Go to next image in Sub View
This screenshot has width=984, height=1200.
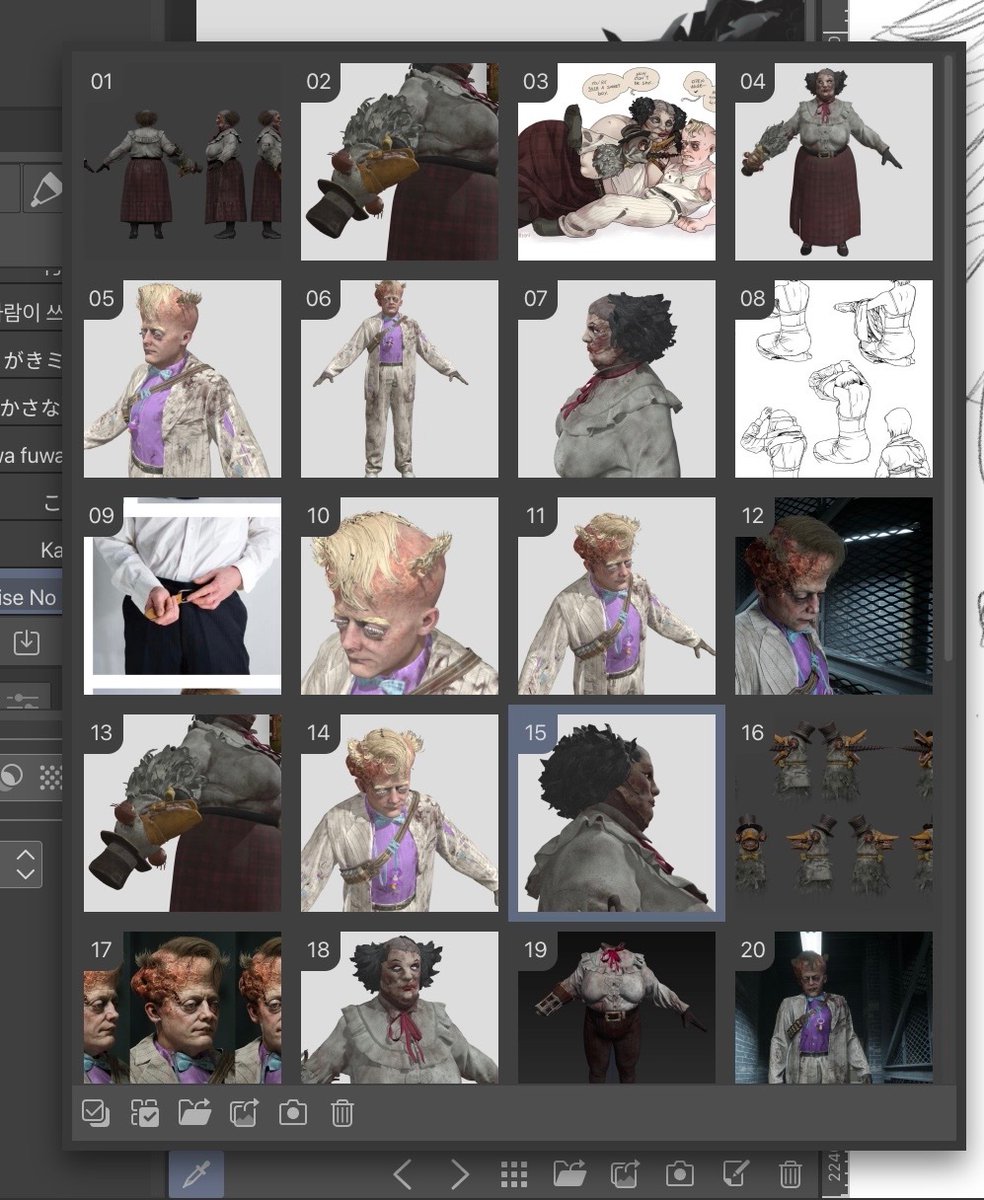459,1174
